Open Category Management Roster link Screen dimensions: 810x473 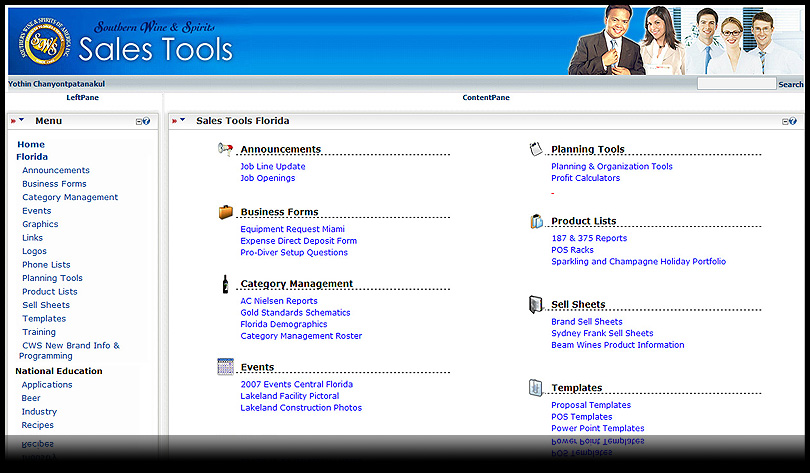(x=301, y=336)
